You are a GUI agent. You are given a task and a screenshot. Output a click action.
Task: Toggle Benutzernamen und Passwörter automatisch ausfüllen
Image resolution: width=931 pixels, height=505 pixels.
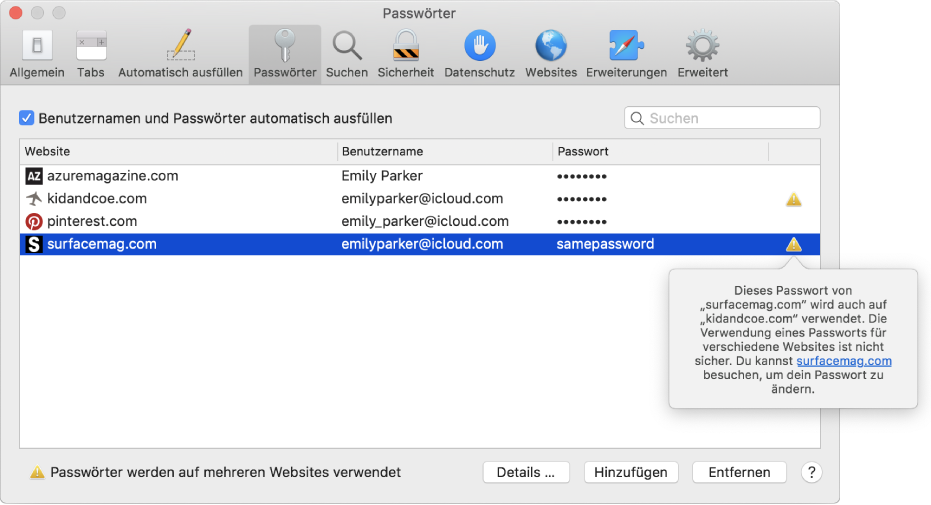coord(26,117)
